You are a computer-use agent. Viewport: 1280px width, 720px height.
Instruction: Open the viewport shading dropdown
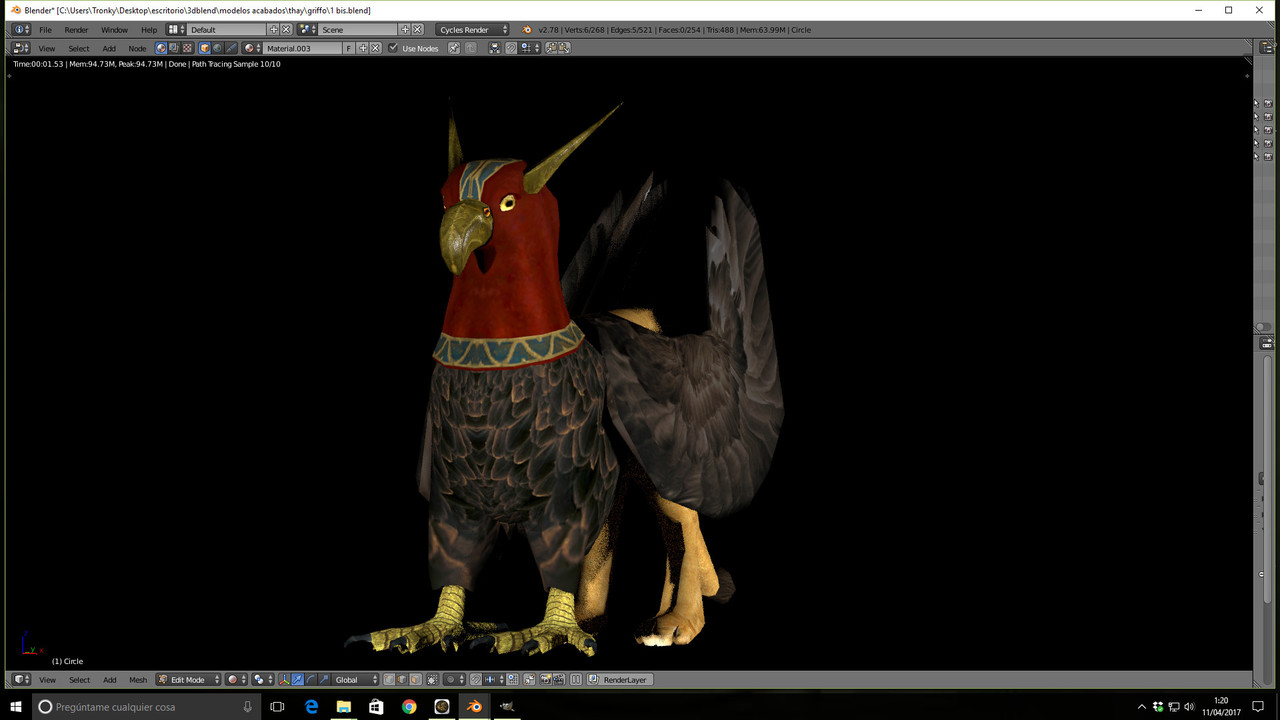coord(237,679)
